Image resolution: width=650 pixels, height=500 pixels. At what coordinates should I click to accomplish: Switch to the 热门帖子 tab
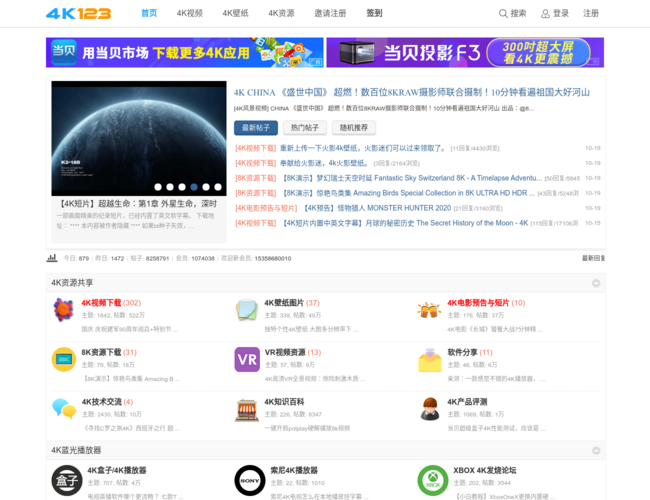pyautogui.click(x=305, y=128)
